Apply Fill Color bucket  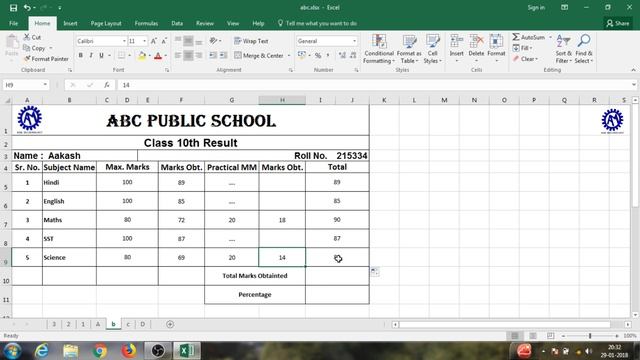pos(142,56)
